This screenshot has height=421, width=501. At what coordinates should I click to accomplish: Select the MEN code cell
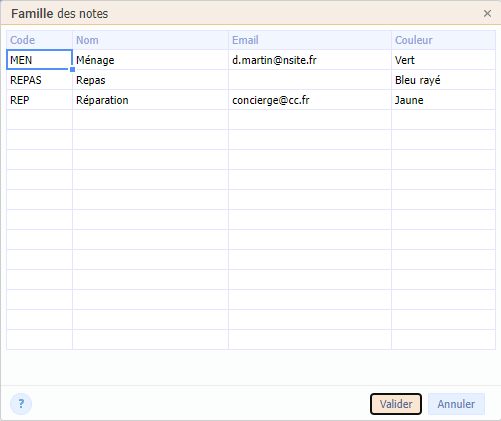(x=39, y=60)
